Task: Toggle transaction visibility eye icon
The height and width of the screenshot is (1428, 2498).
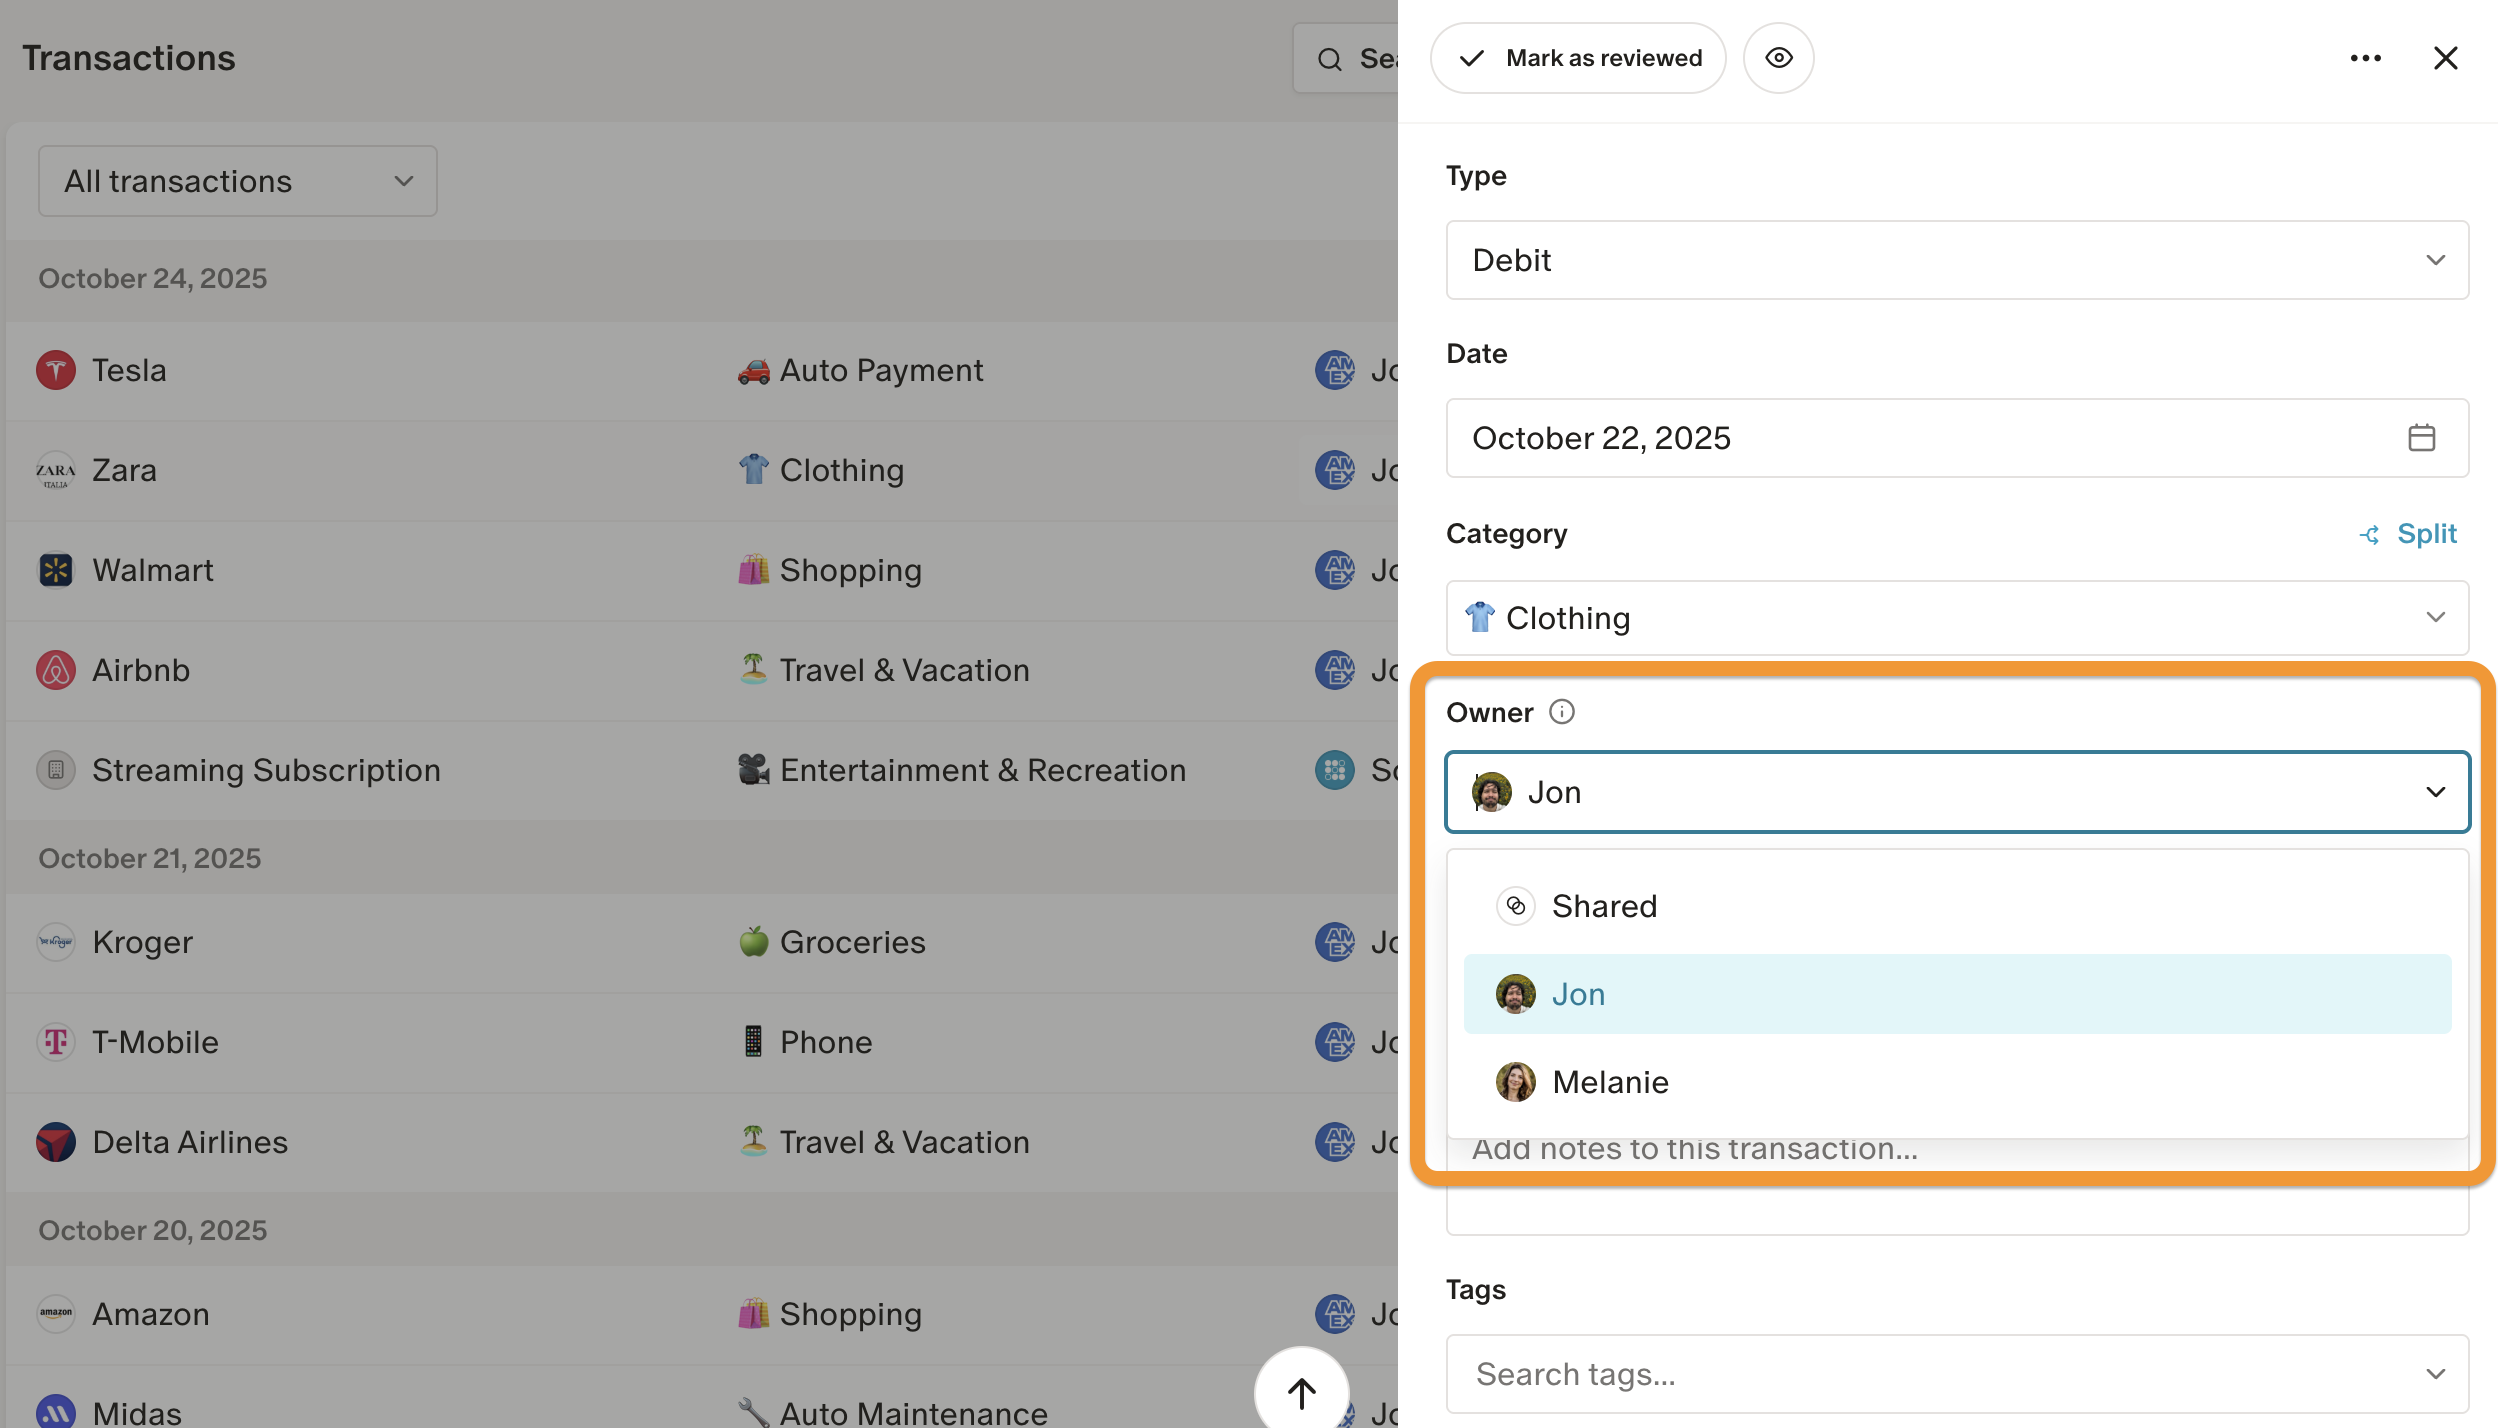Action: click(1778, 58)
